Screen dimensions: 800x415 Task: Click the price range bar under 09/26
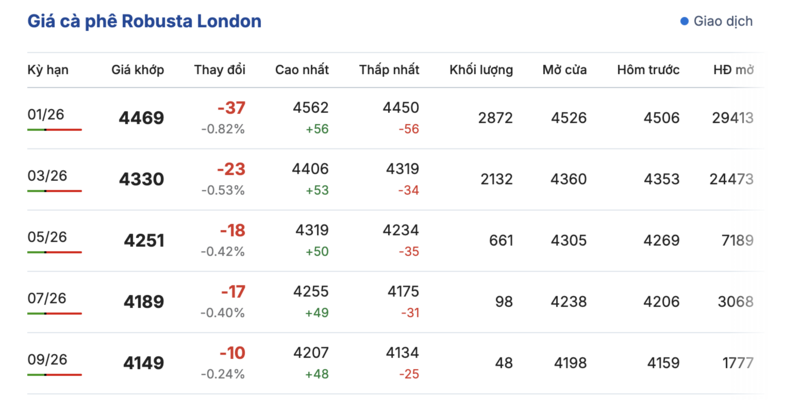54,375
